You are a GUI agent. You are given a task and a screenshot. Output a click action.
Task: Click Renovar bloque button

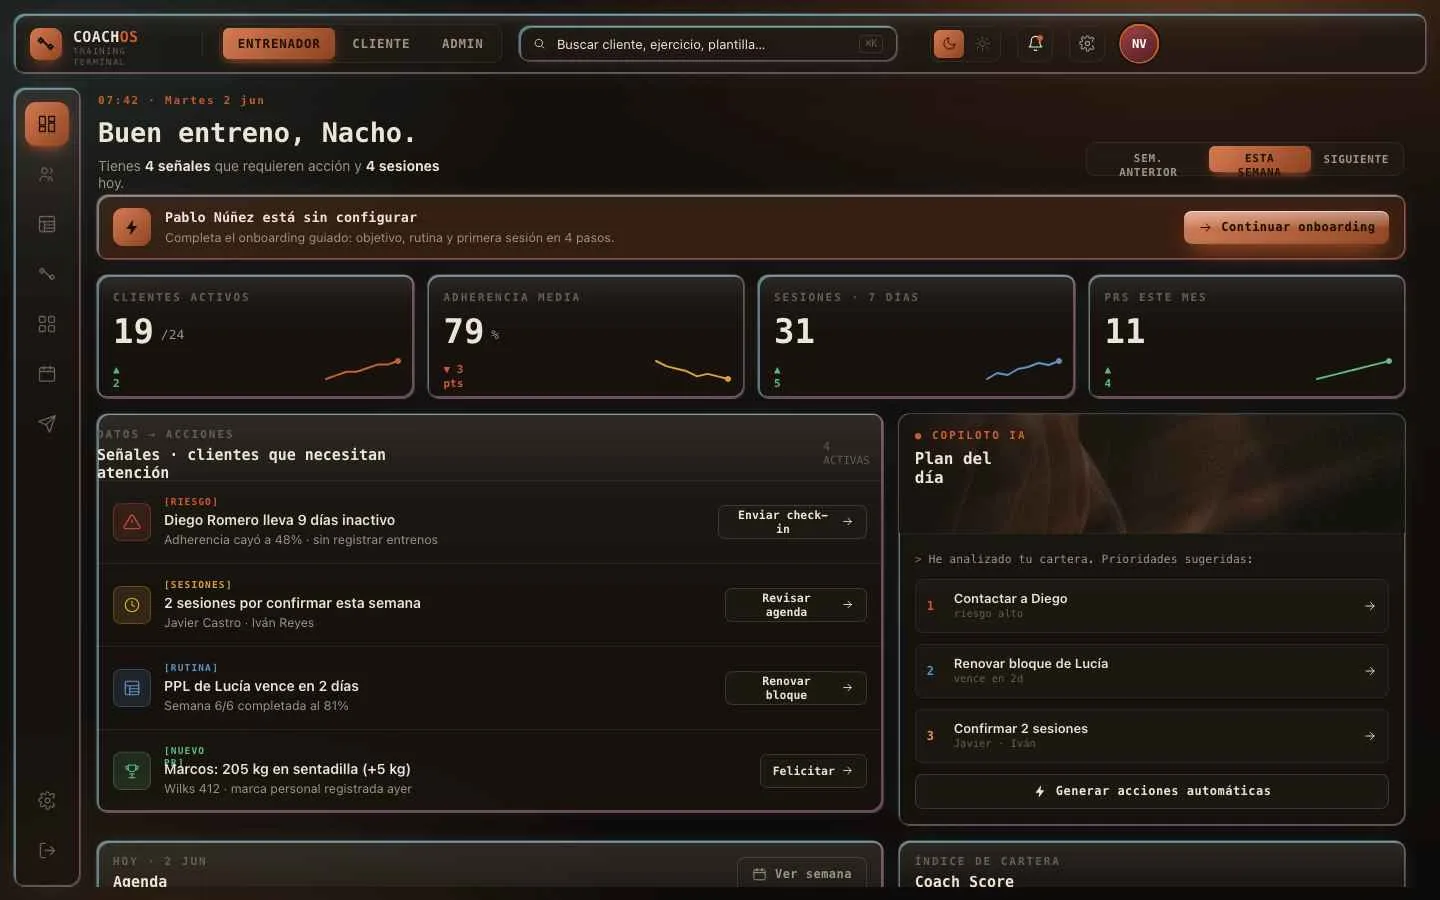pos(796,688)
